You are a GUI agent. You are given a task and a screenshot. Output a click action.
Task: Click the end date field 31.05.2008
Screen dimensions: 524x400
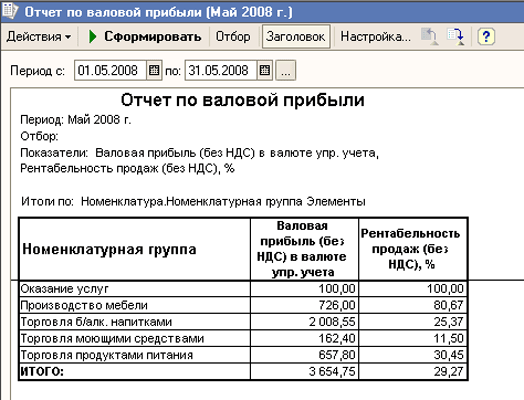click(x=221, y=70)
